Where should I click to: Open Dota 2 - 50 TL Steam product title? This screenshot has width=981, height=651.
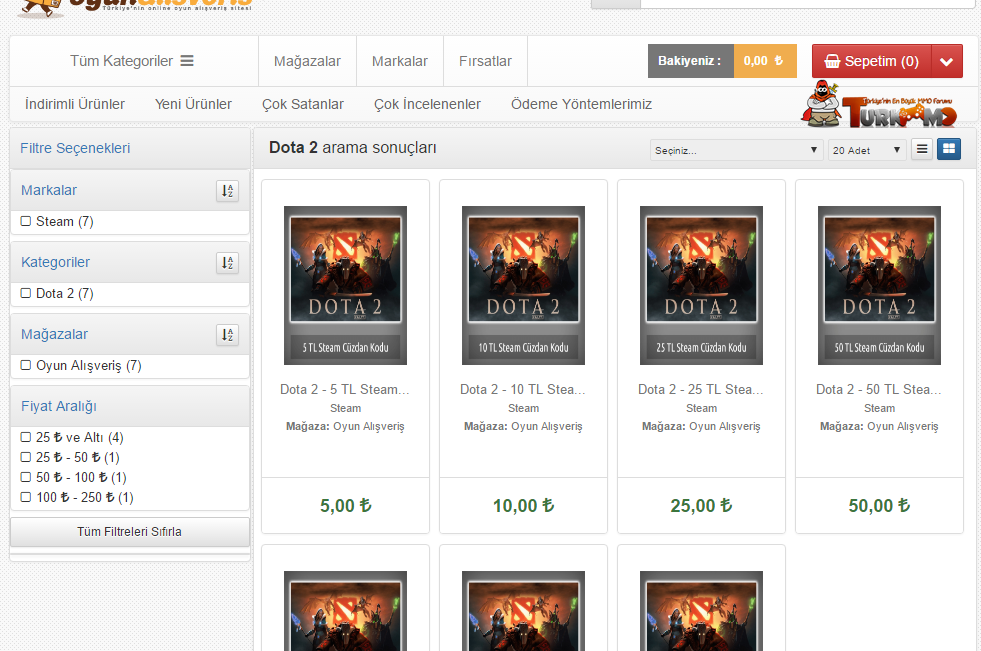coord(879,389)
